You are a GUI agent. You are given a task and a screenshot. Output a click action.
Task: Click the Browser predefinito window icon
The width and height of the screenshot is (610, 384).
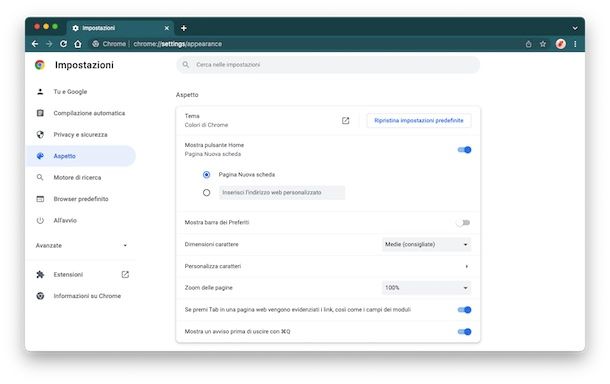[40, 199]
